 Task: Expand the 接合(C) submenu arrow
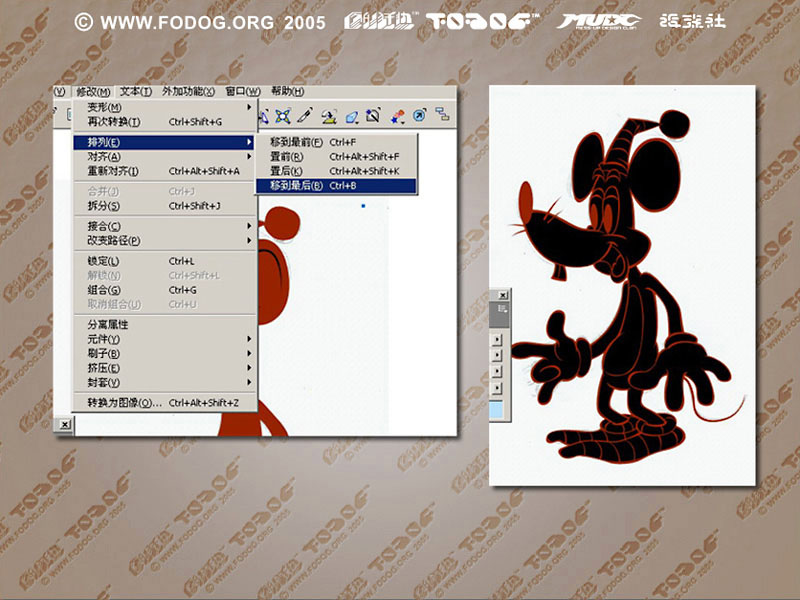(x=249, y=226)
